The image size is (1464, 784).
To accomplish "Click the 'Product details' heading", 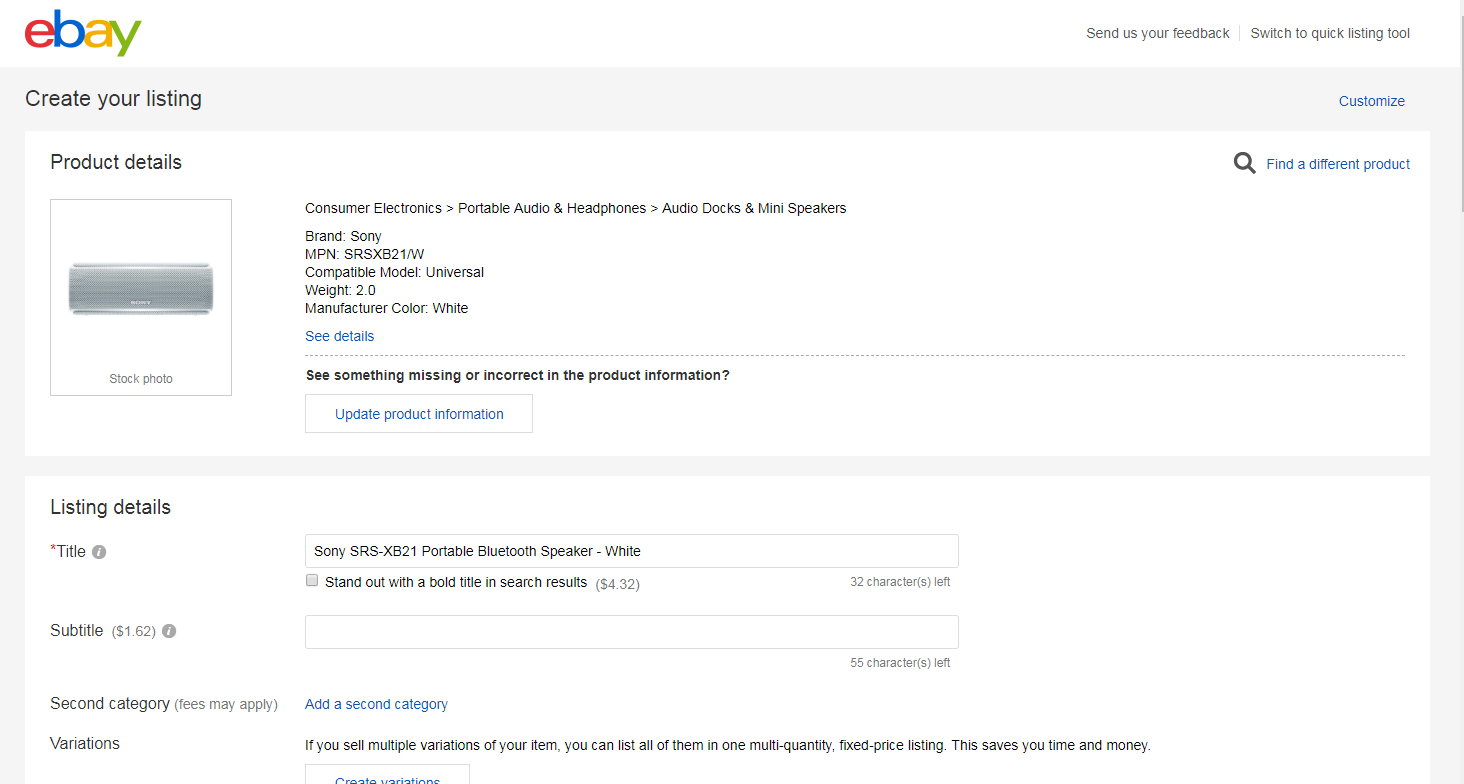I will coord(116,162).
